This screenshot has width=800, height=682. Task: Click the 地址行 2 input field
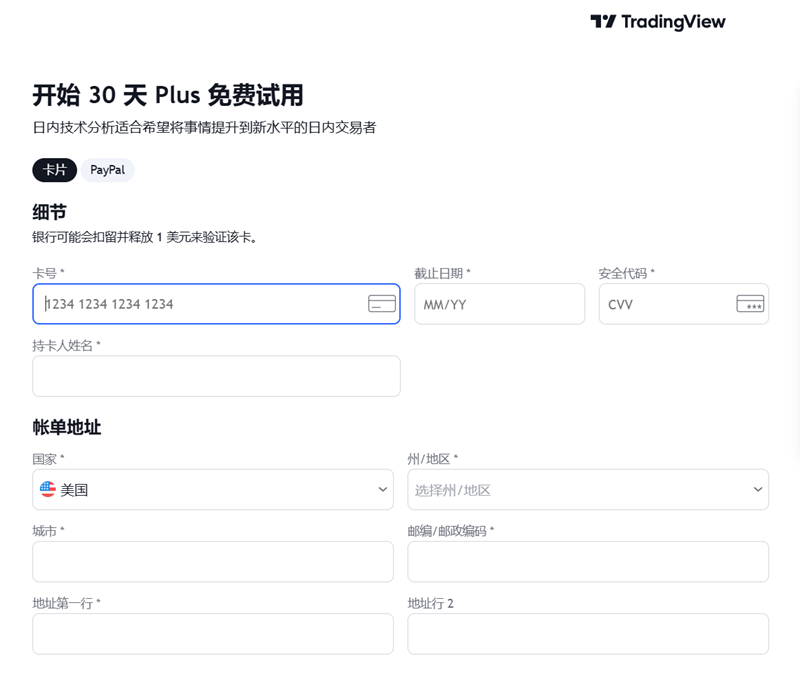pyautogui.click(x=588, y=634)
